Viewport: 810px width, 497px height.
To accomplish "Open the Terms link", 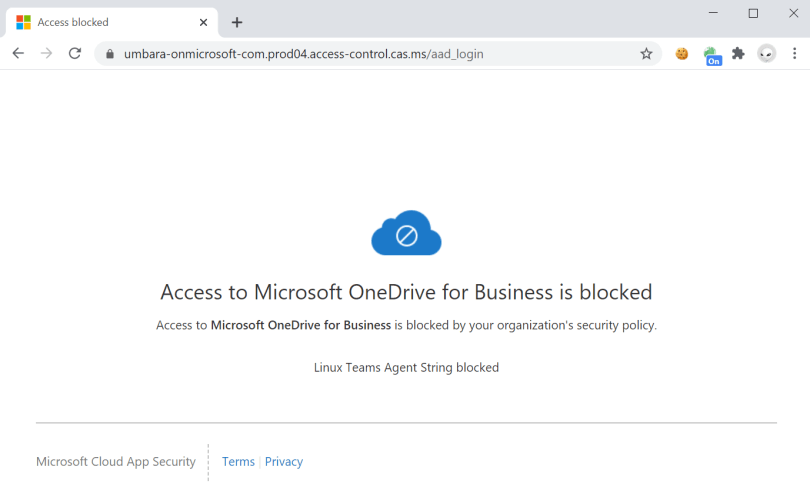I will (x=238, y=462).
